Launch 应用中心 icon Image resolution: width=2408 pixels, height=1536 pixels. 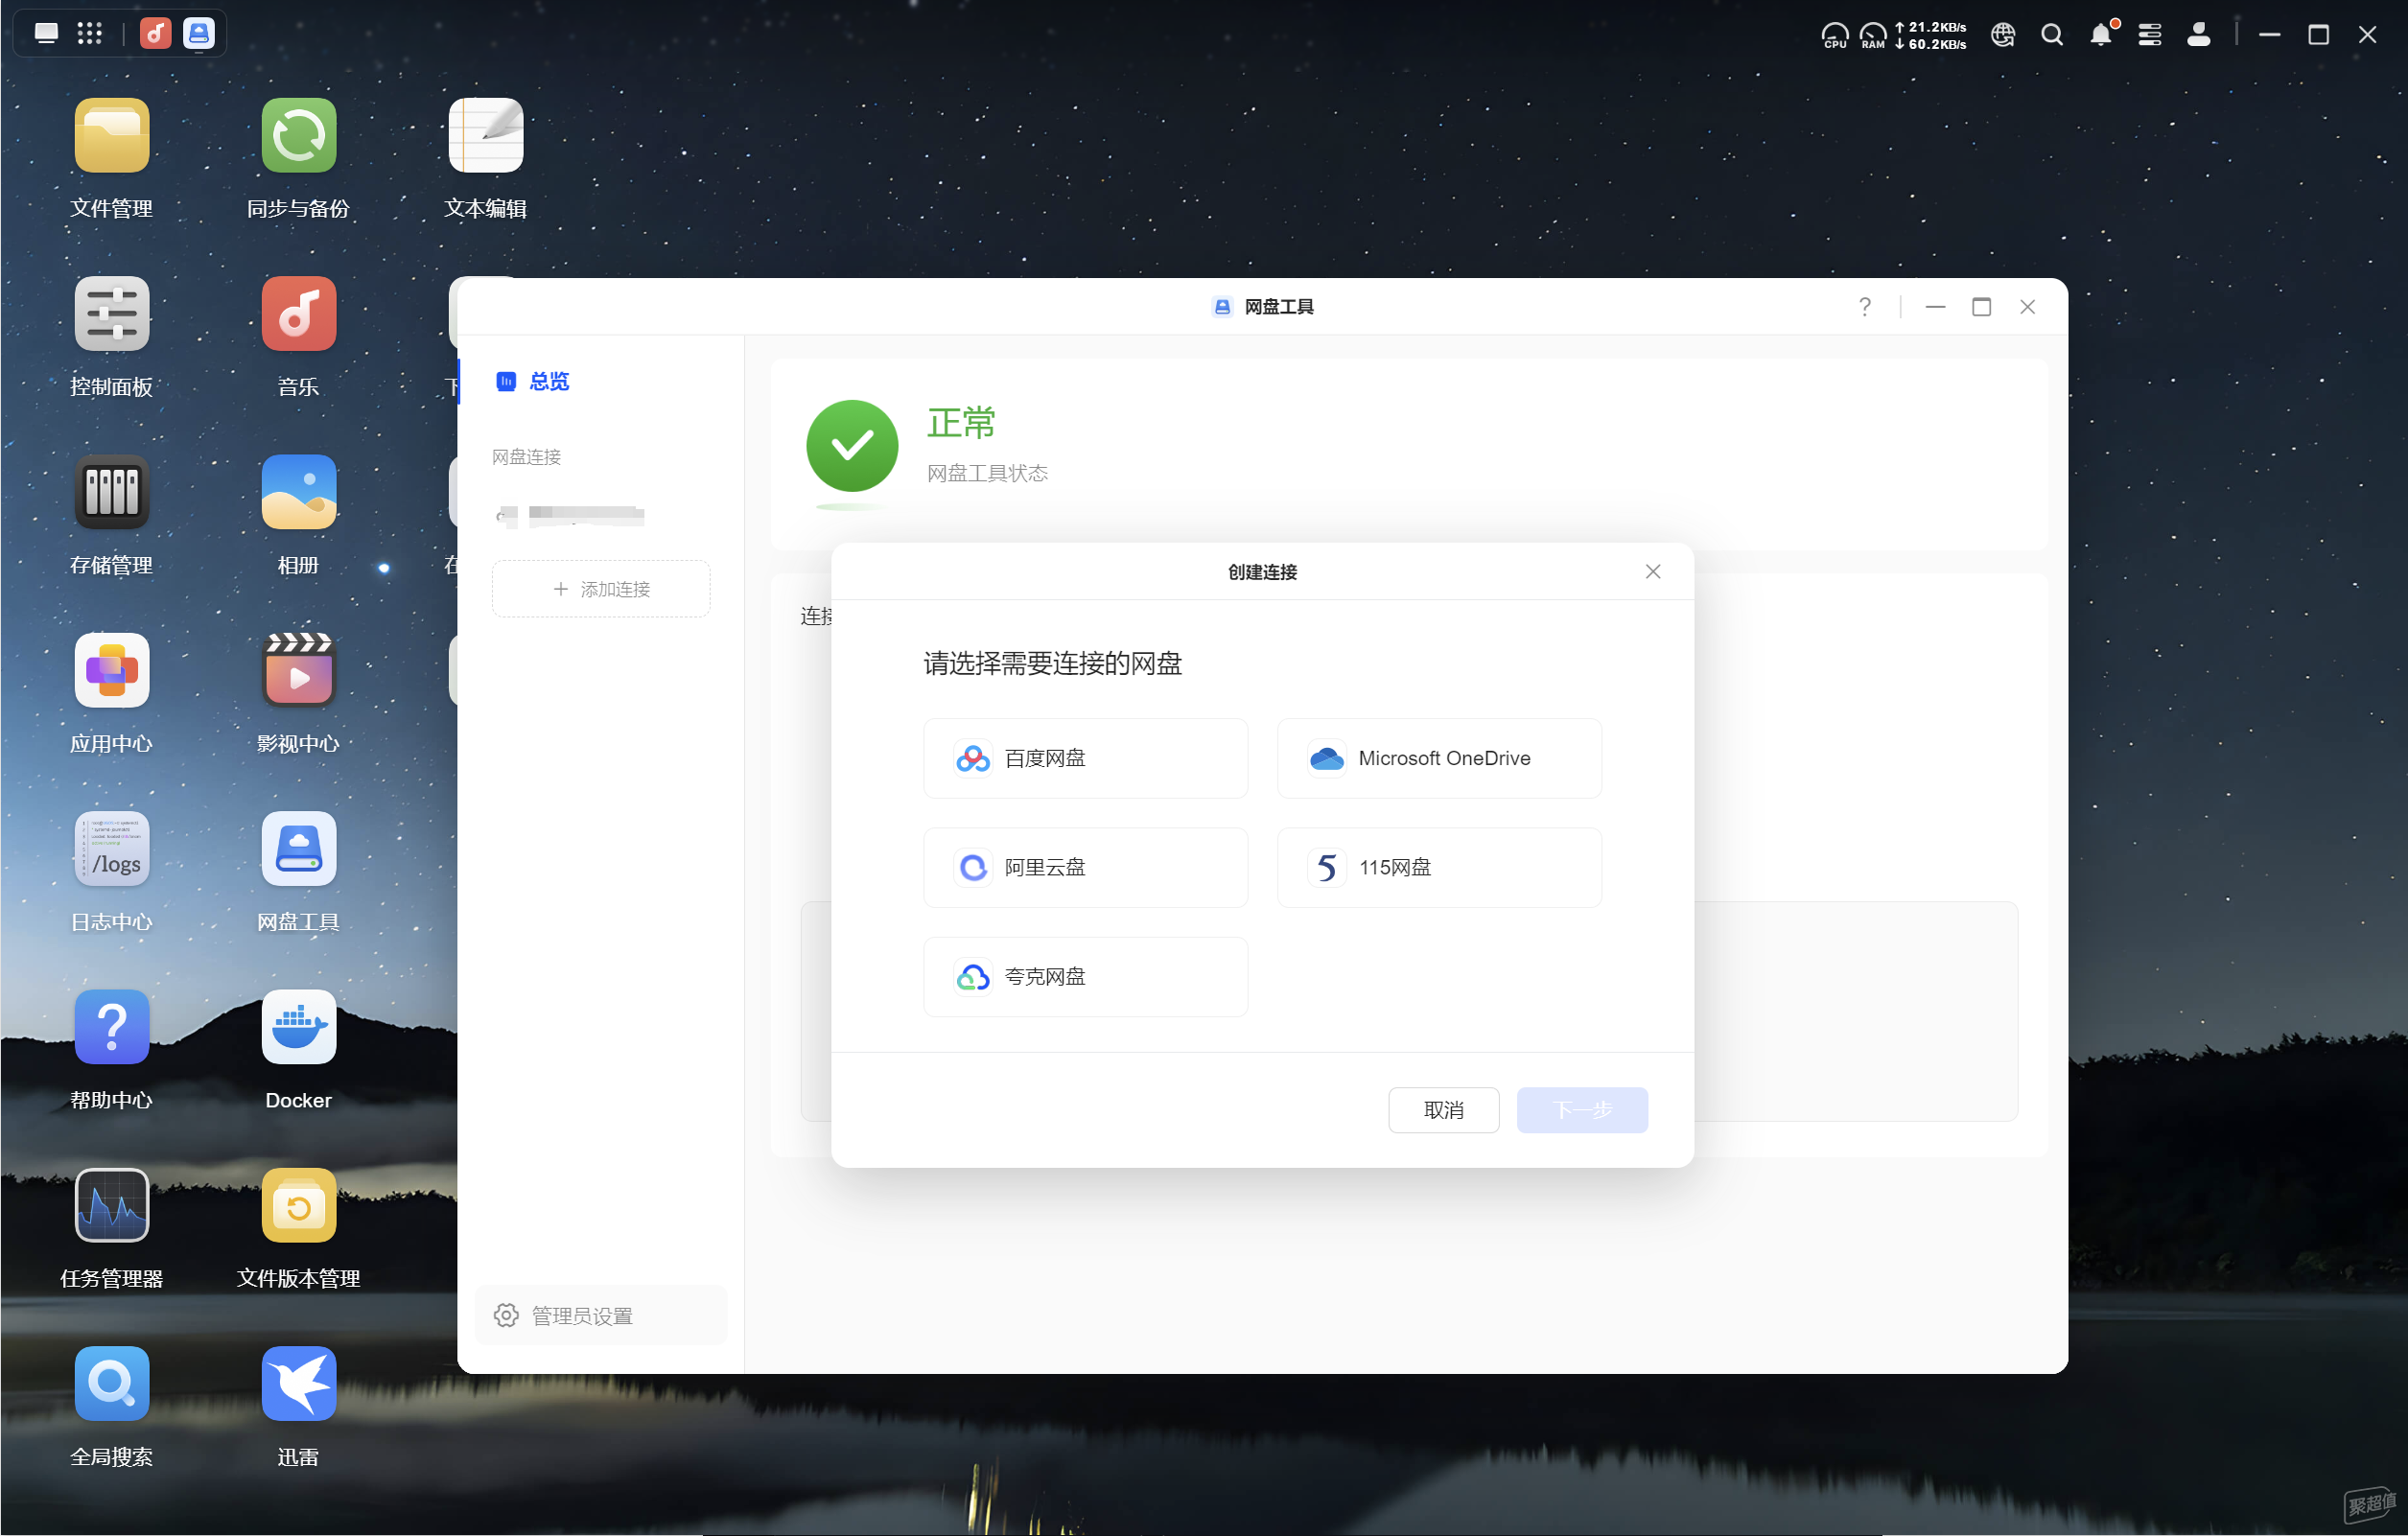click(x=111, y=670)
